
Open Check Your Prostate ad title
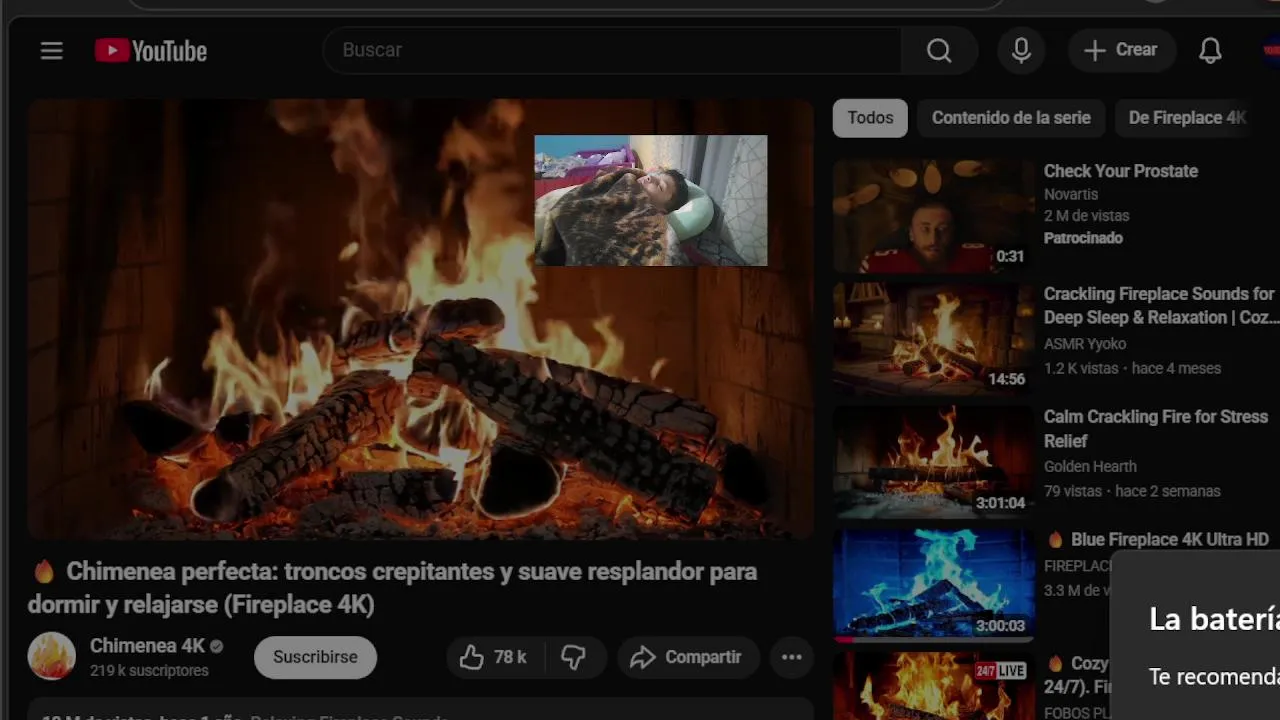coord(1120,171)
